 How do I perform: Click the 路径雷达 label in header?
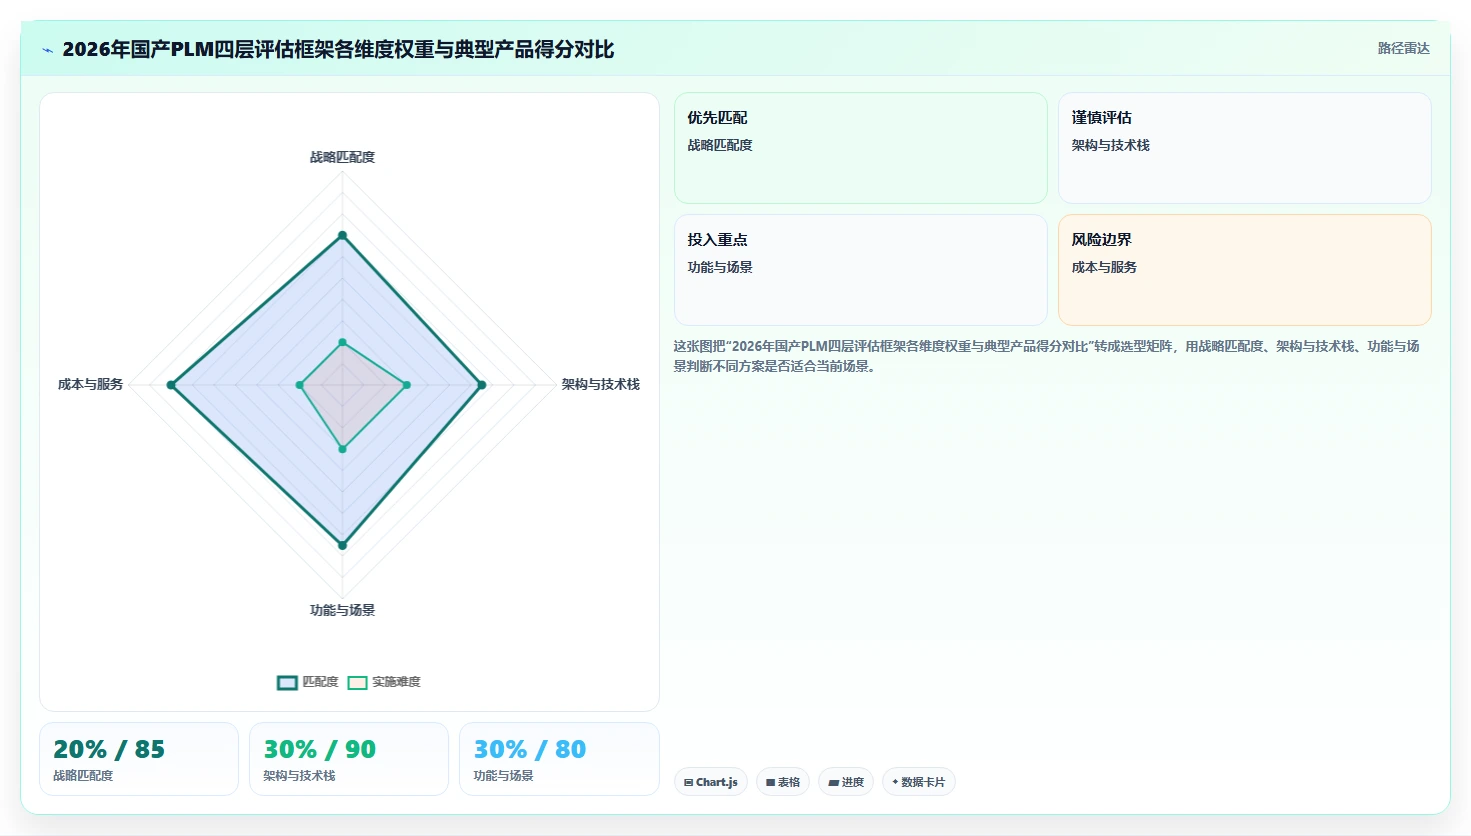pos(1403,48)
